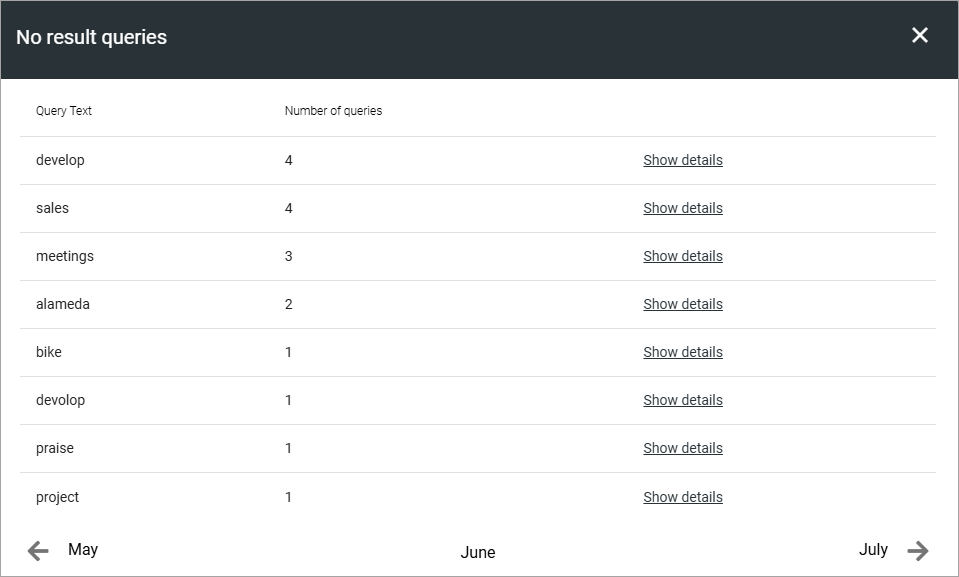
Task: Select the 'meetings' query text
Action: click(x=65, y=256)
